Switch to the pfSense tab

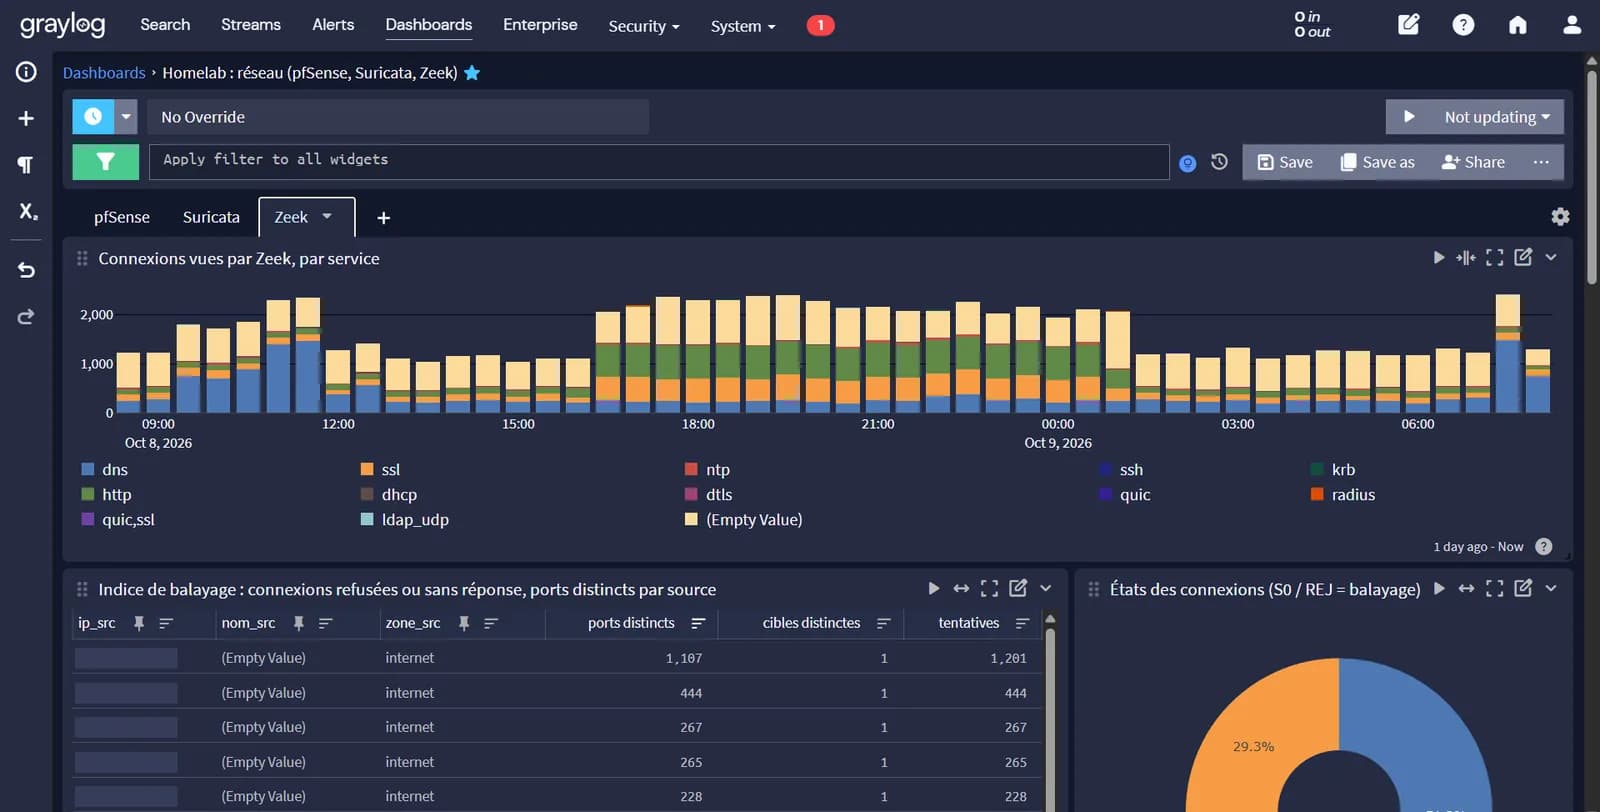click(122, 217)
